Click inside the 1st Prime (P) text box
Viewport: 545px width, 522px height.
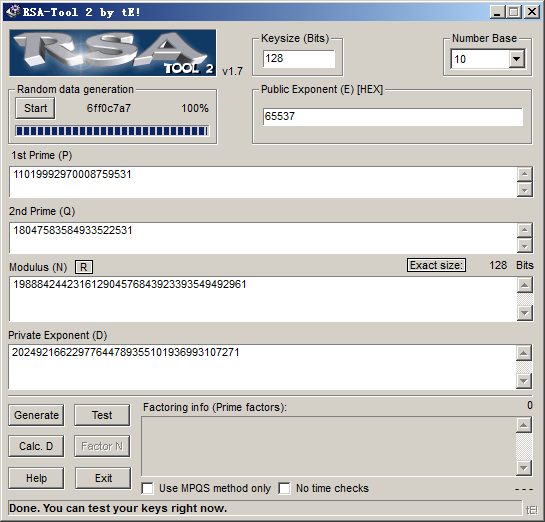263,182
